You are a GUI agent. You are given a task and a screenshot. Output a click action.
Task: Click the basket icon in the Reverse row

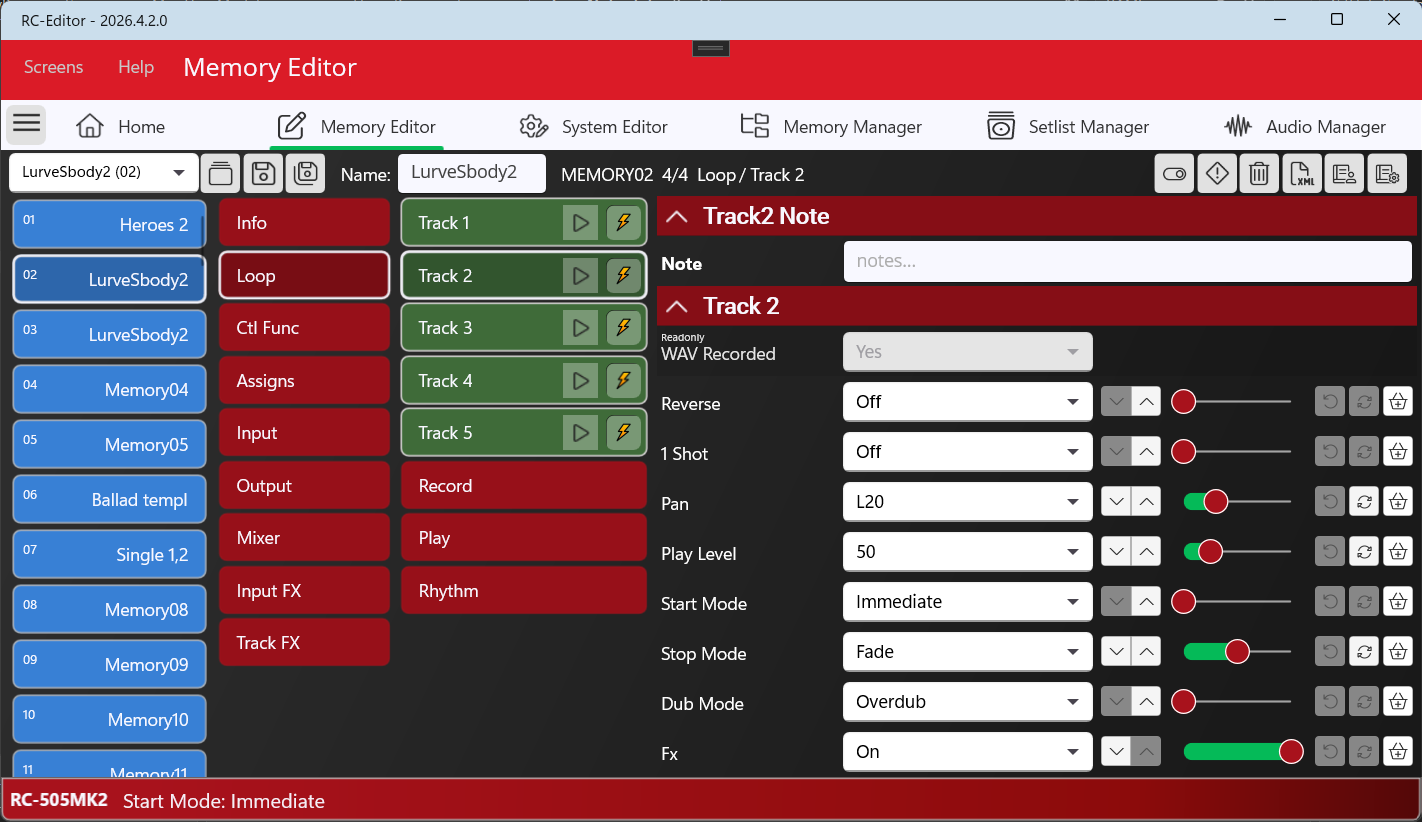pos(1398,402)
